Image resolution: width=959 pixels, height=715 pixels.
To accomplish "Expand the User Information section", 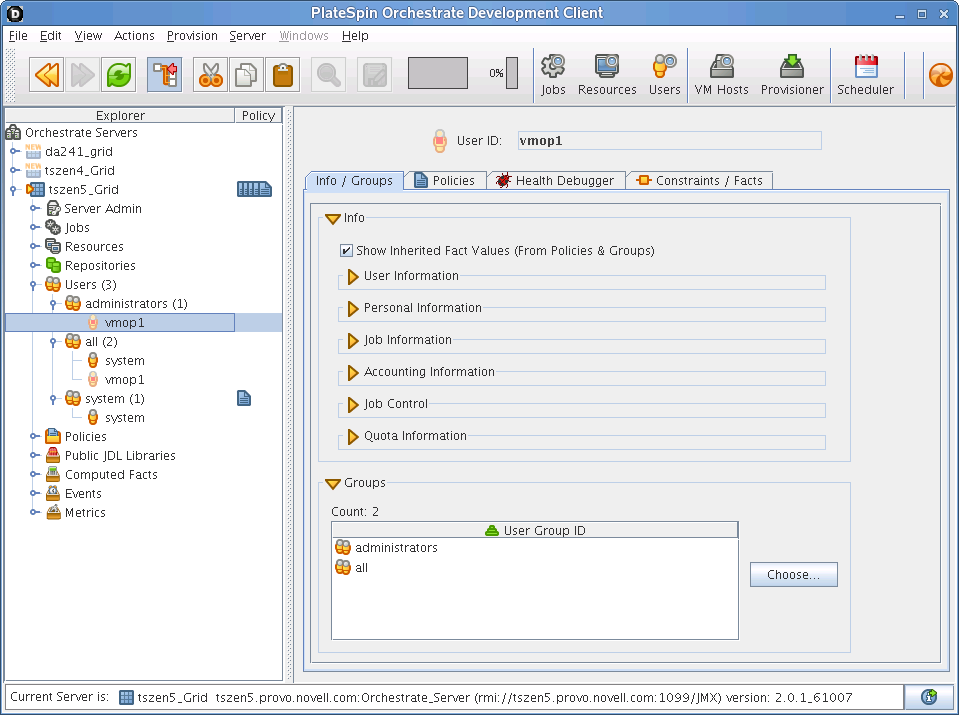I will coord(352,276).
